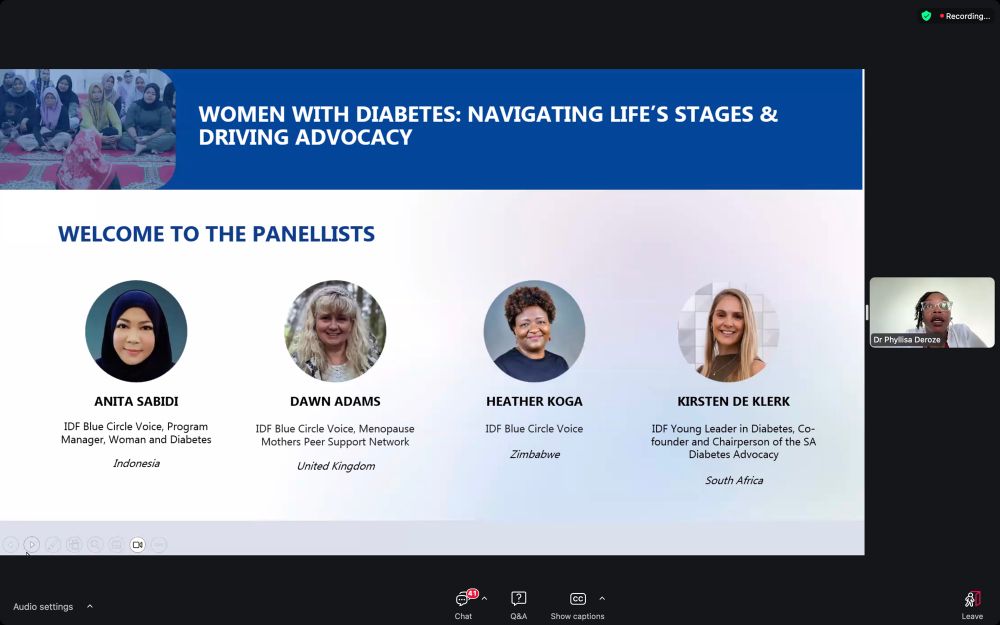Screen dimensions: 1000x625
Task: Expand the arrow beside Show captions
Action: click(602, 599)
